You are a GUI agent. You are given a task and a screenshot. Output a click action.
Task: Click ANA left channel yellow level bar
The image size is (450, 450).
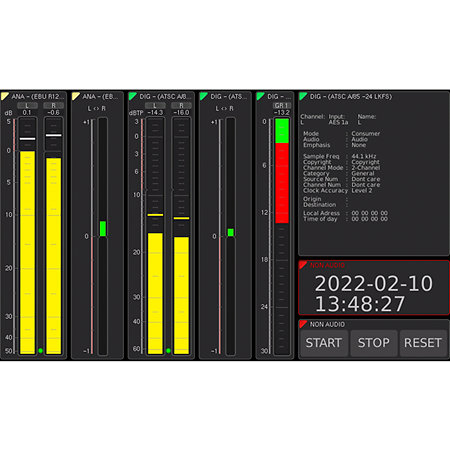[x=27, y=252]
